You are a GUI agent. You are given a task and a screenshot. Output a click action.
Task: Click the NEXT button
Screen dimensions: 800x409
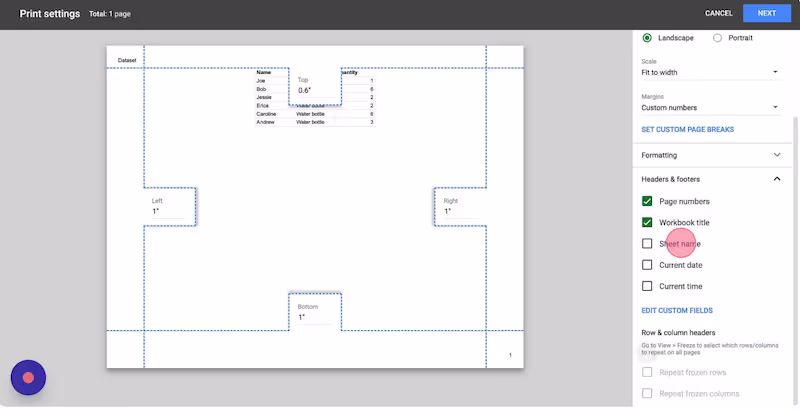(767, 13)
